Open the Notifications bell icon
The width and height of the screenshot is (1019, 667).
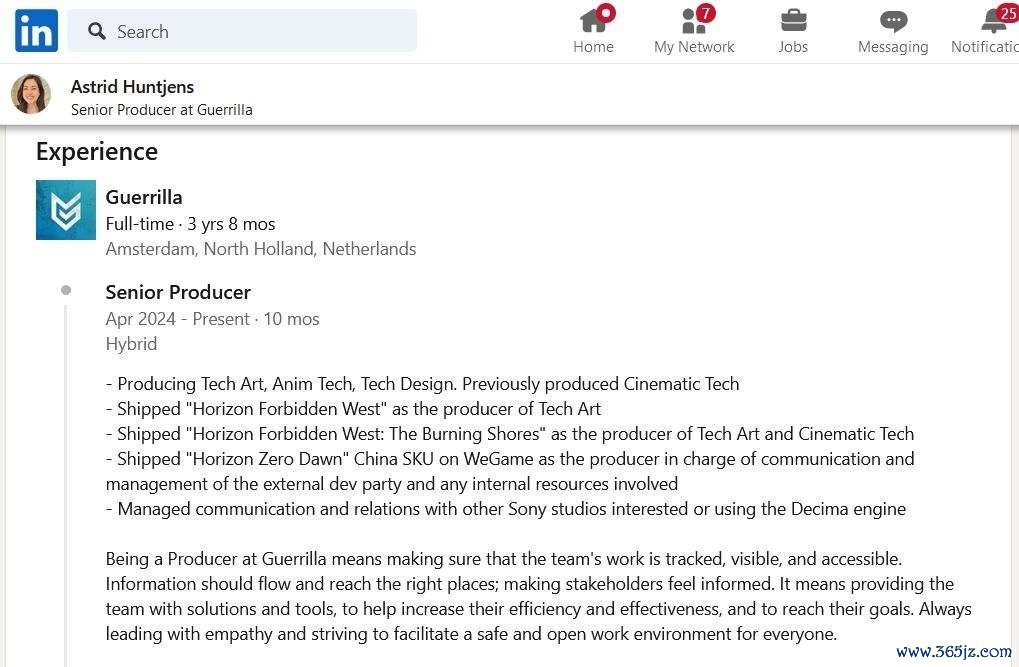[x=994, y=21]
